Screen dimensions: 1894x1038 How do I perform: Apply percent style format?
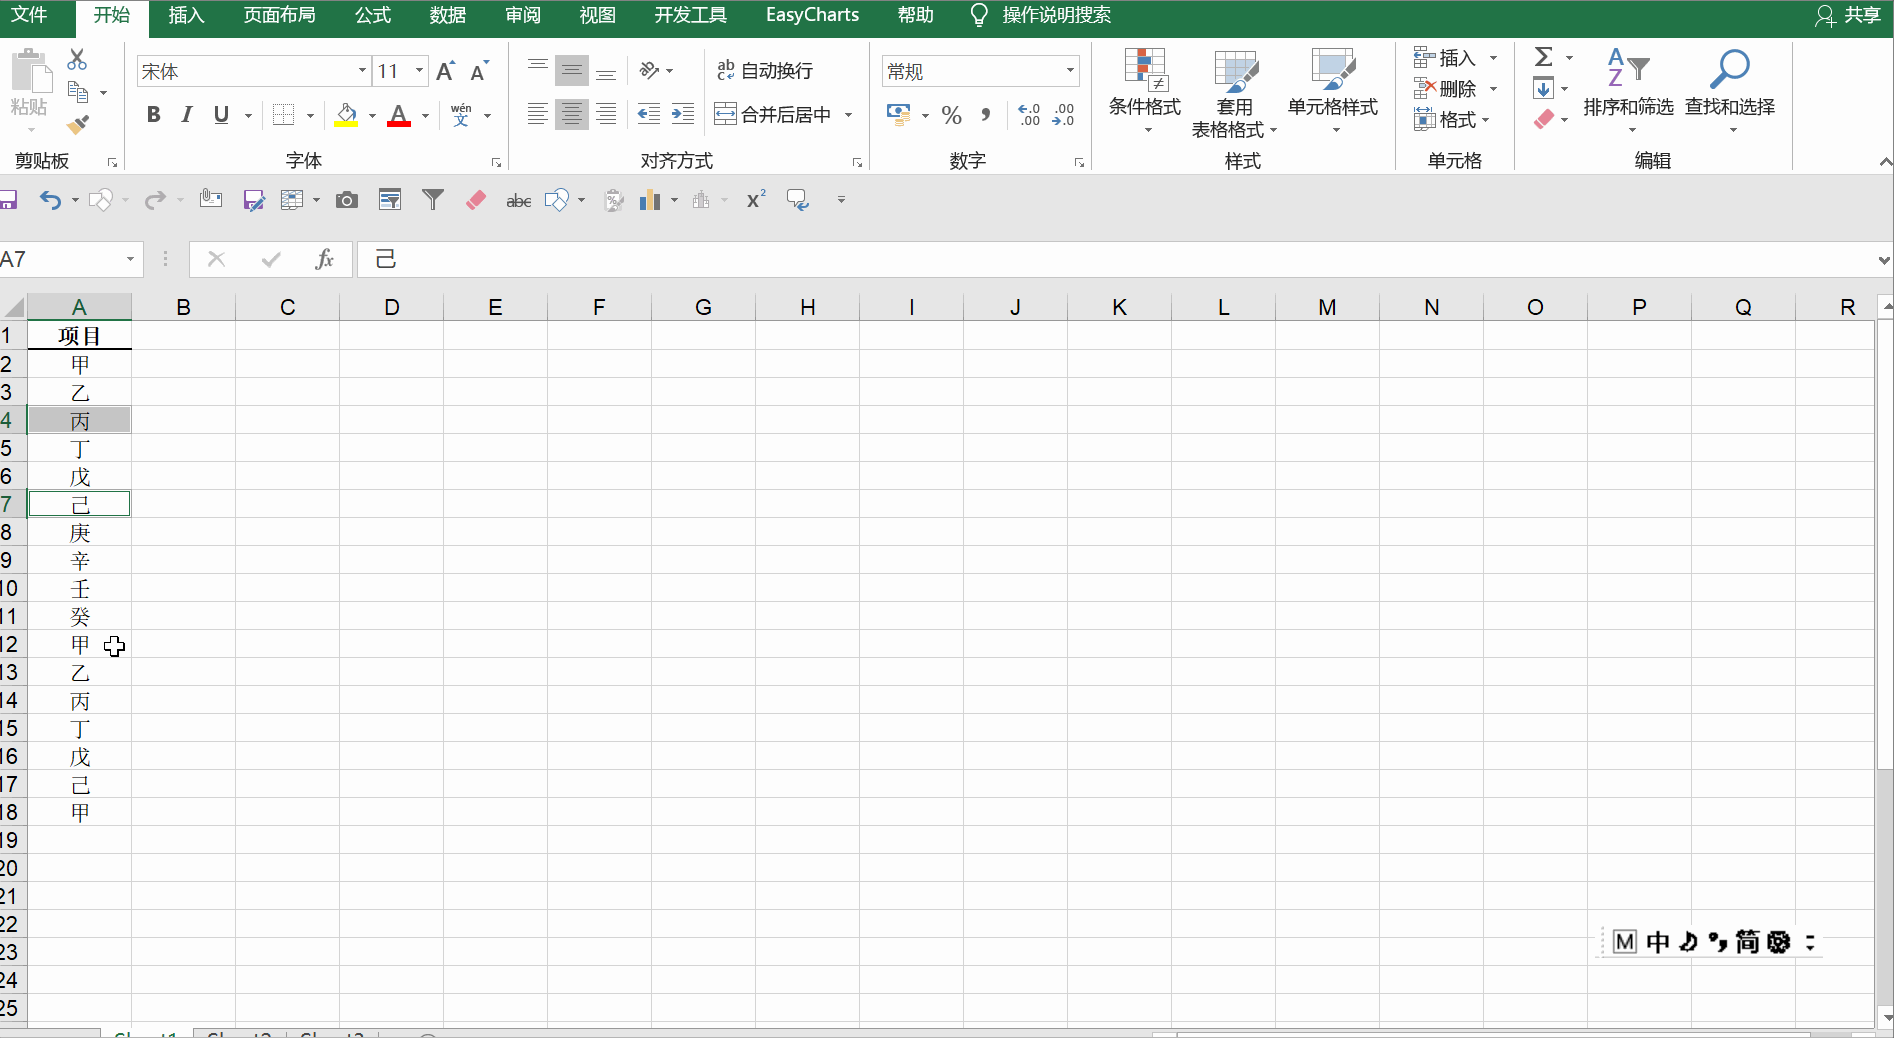tap(952, 115)
